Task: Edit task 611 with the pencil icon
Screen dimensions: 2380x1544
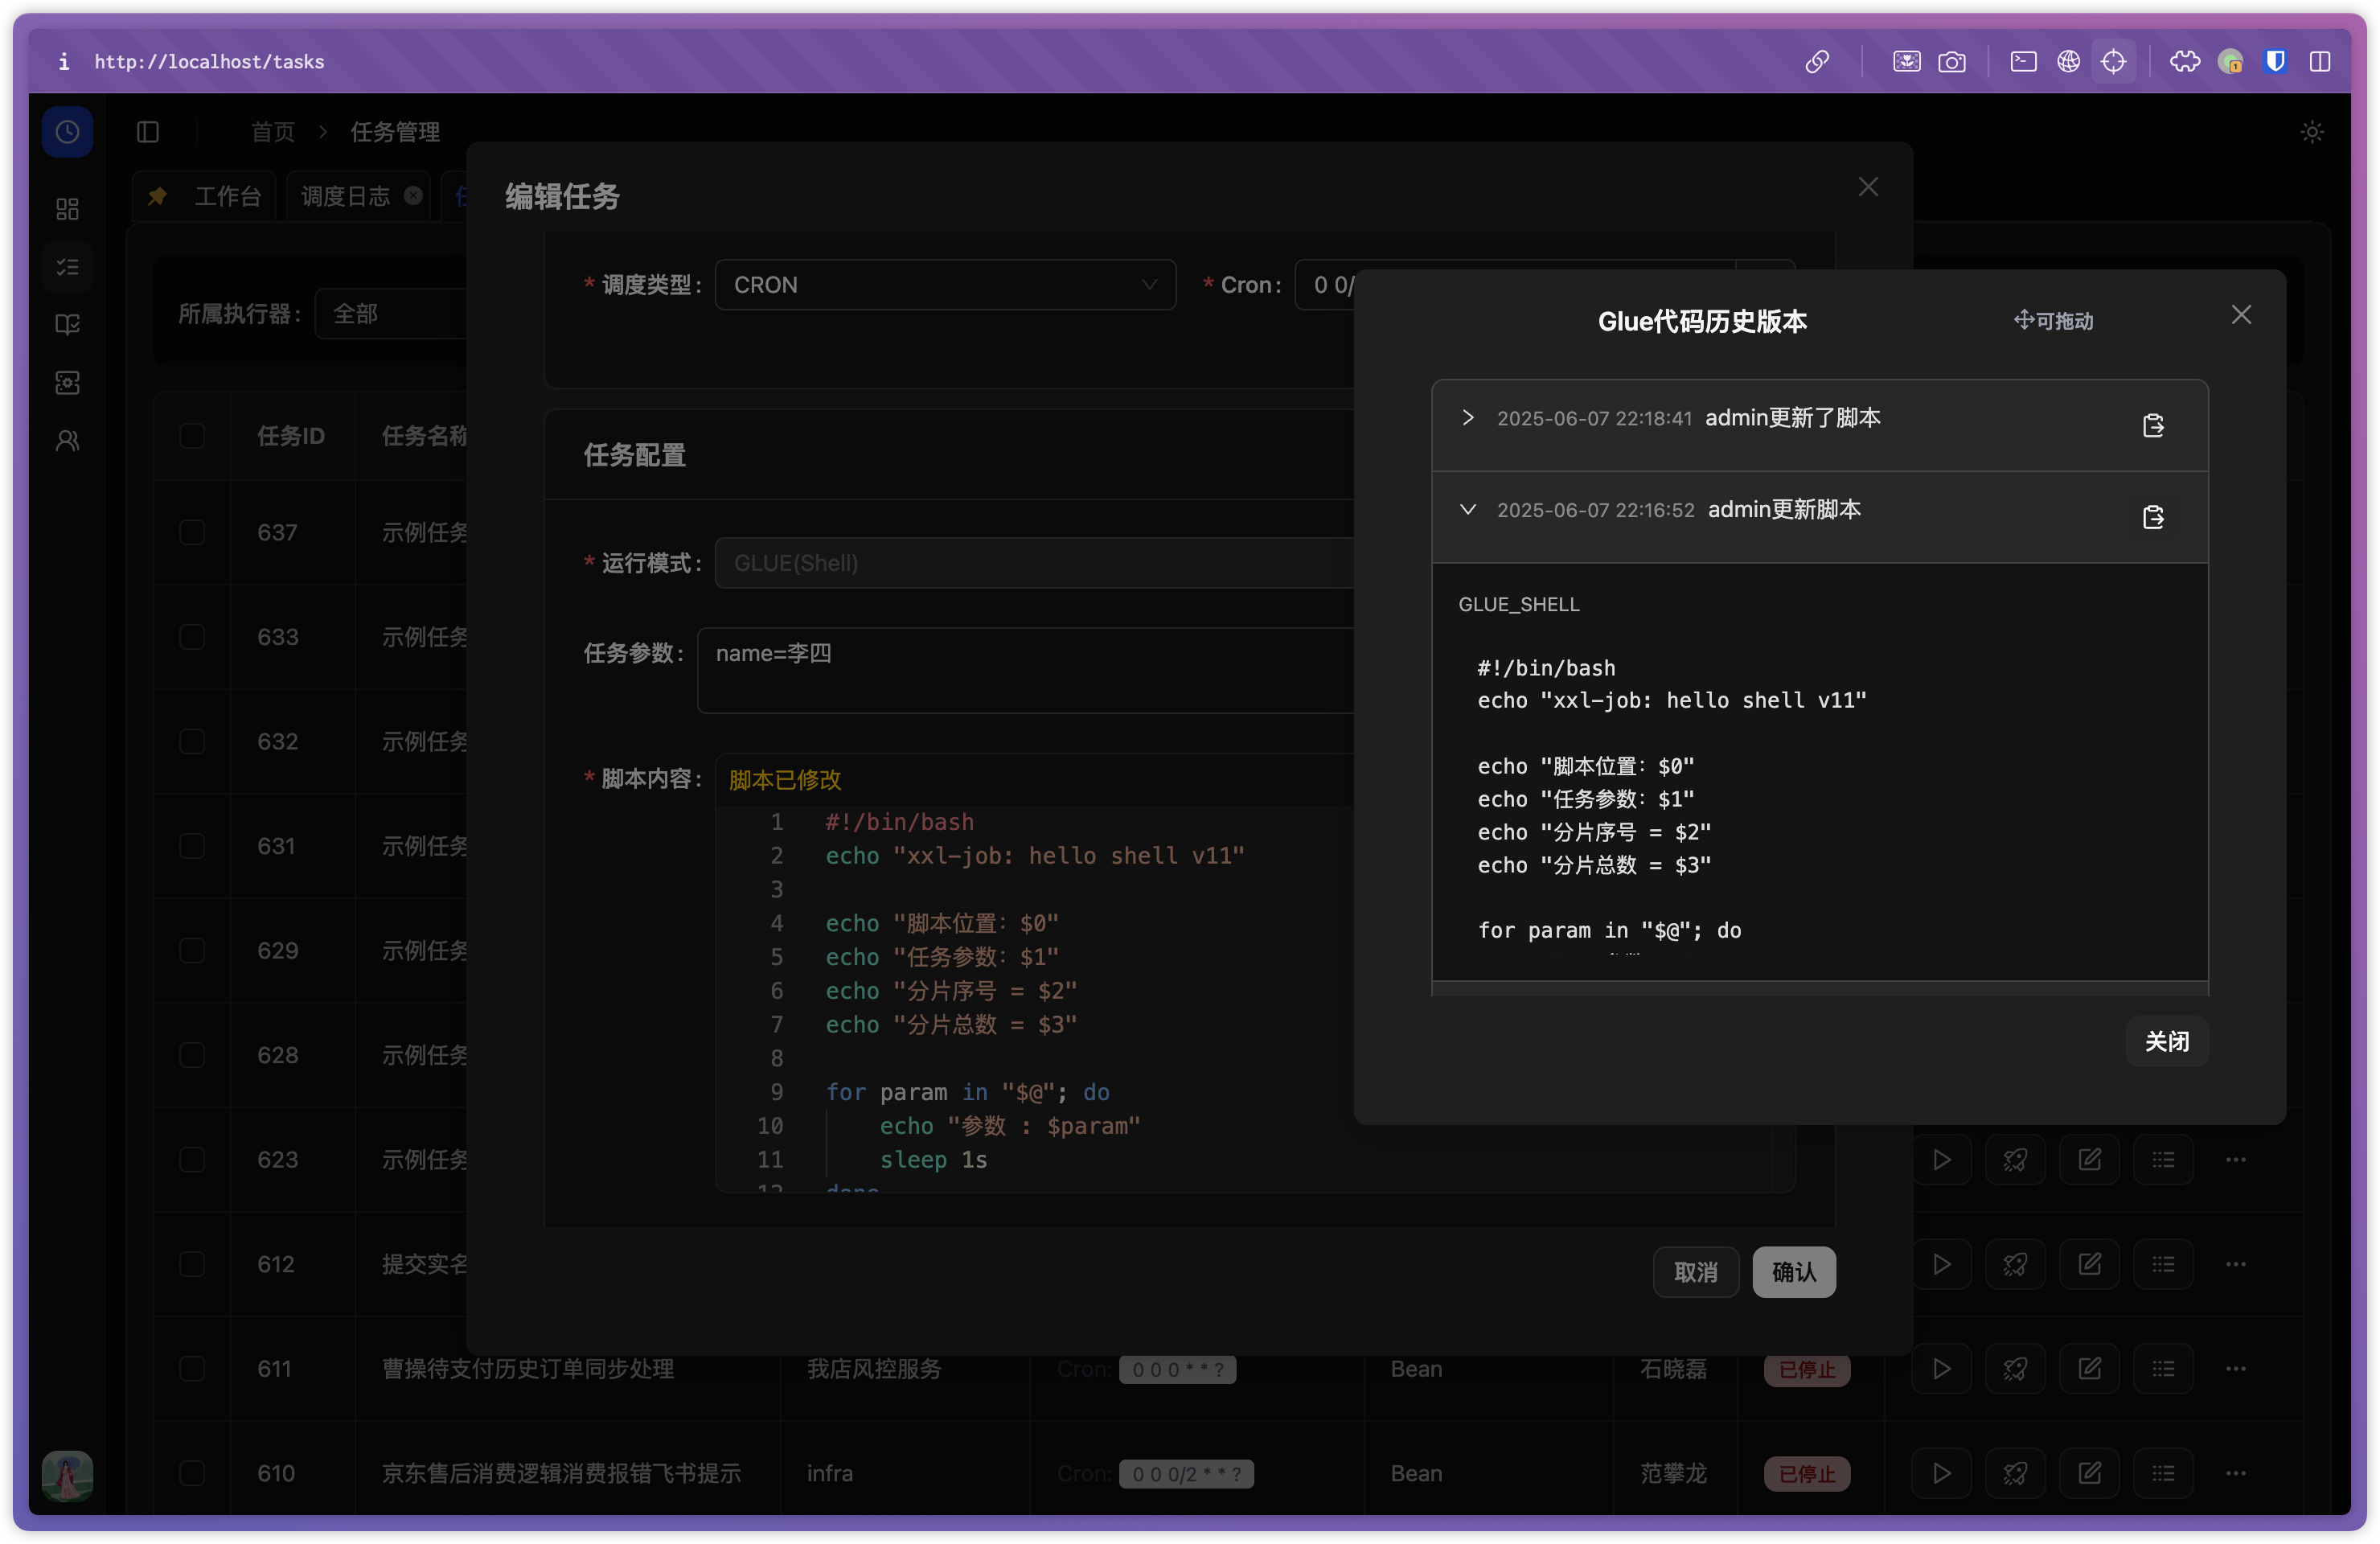Action: point(2090,1369)
